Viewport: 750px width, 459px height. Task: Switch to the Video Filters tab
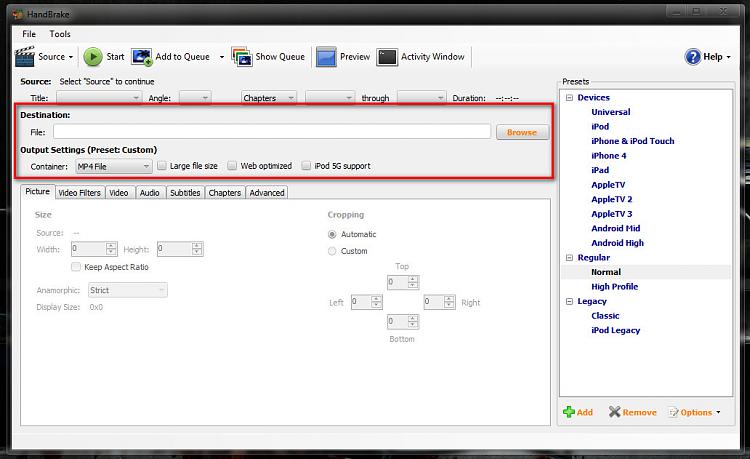click(x=79, y=193)
